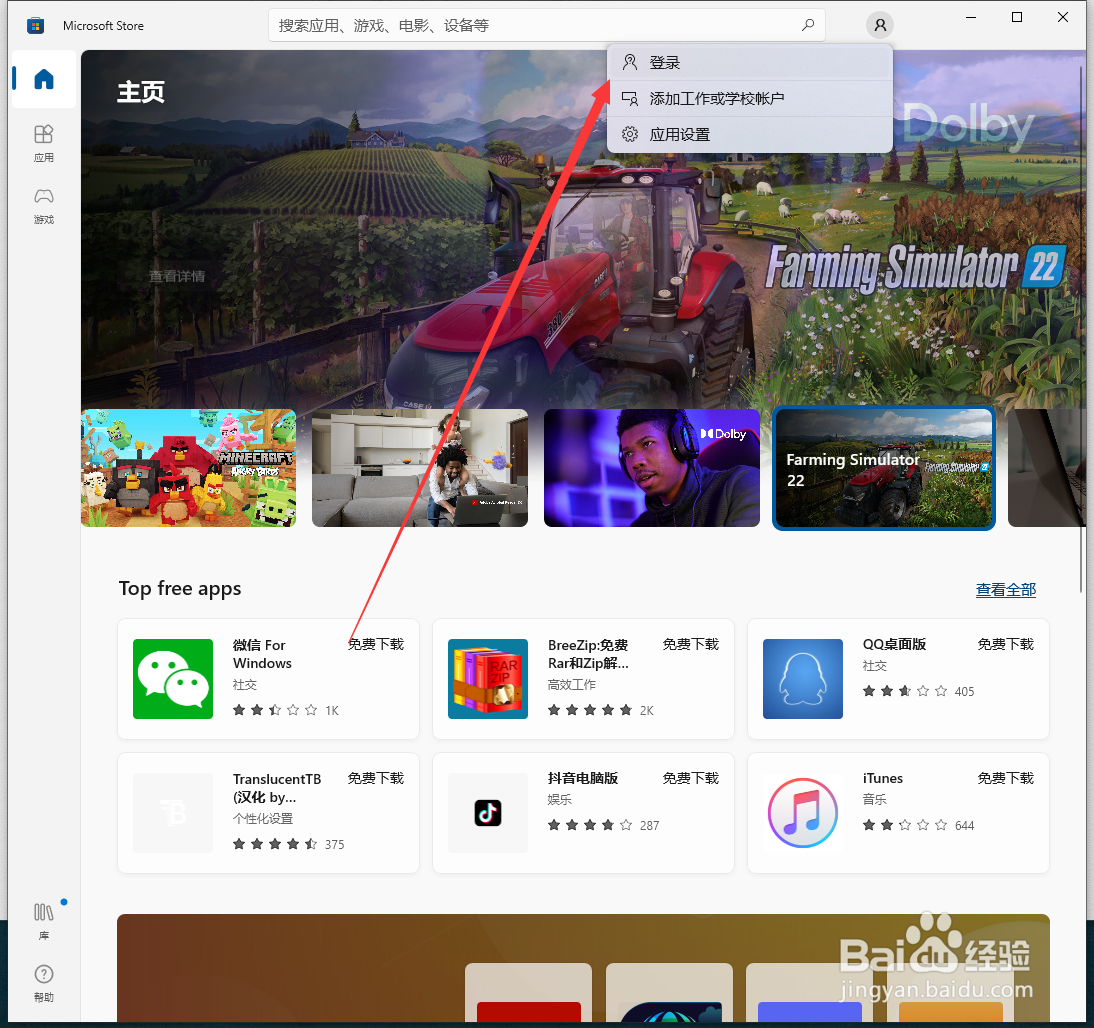The height and width of the screenshot is (1028, 1094).
Task: Select the Minecraft Angry Birds carousel thumbnail
Action: tap(188, 468)
